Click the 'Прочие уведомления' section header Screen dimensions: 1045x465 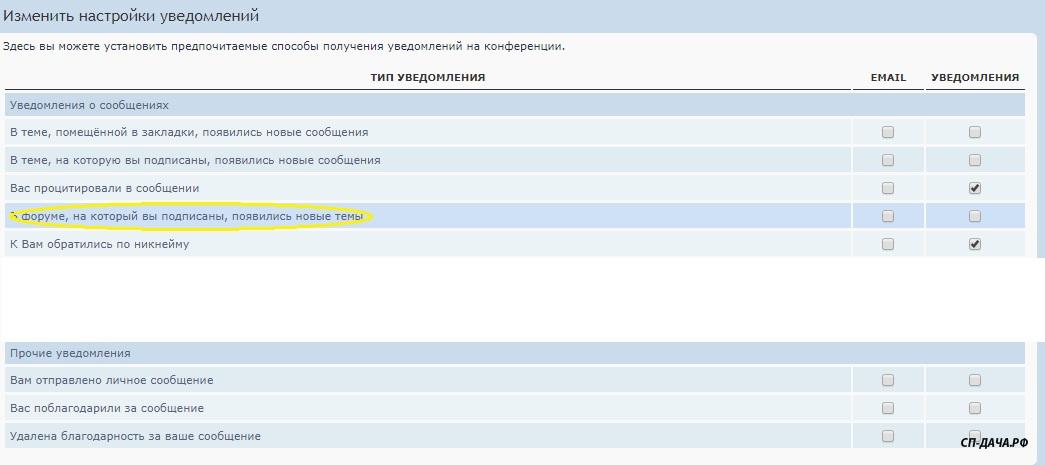(69, 353)
